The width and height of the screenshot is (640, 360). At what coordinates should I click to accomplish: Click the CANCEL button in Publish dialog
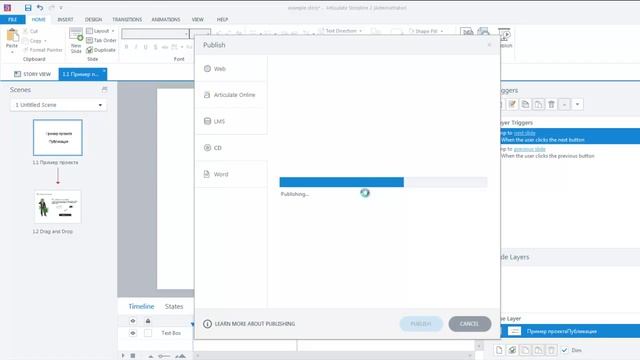click(x=469, y=324)
